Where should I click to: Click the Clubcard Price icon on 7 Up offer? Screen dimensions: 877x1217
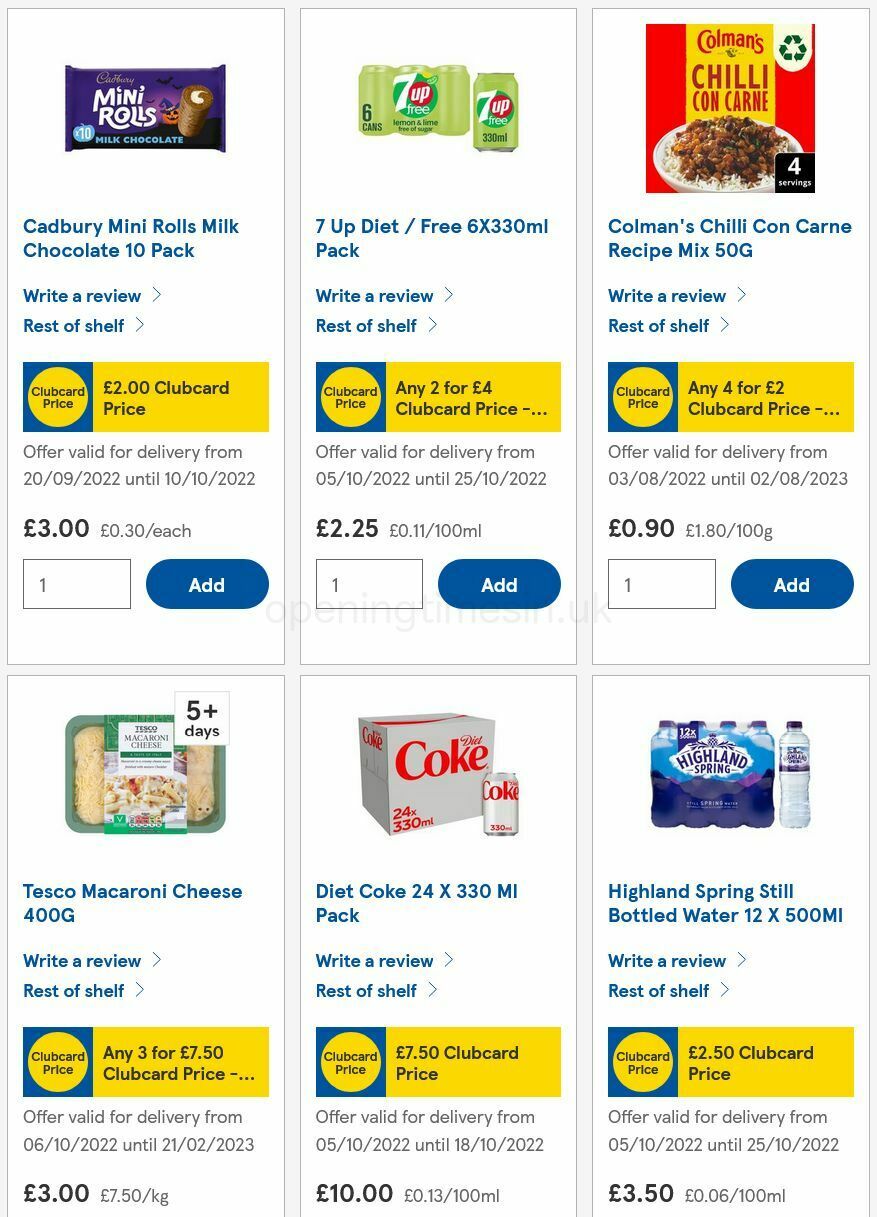[350, 397]
